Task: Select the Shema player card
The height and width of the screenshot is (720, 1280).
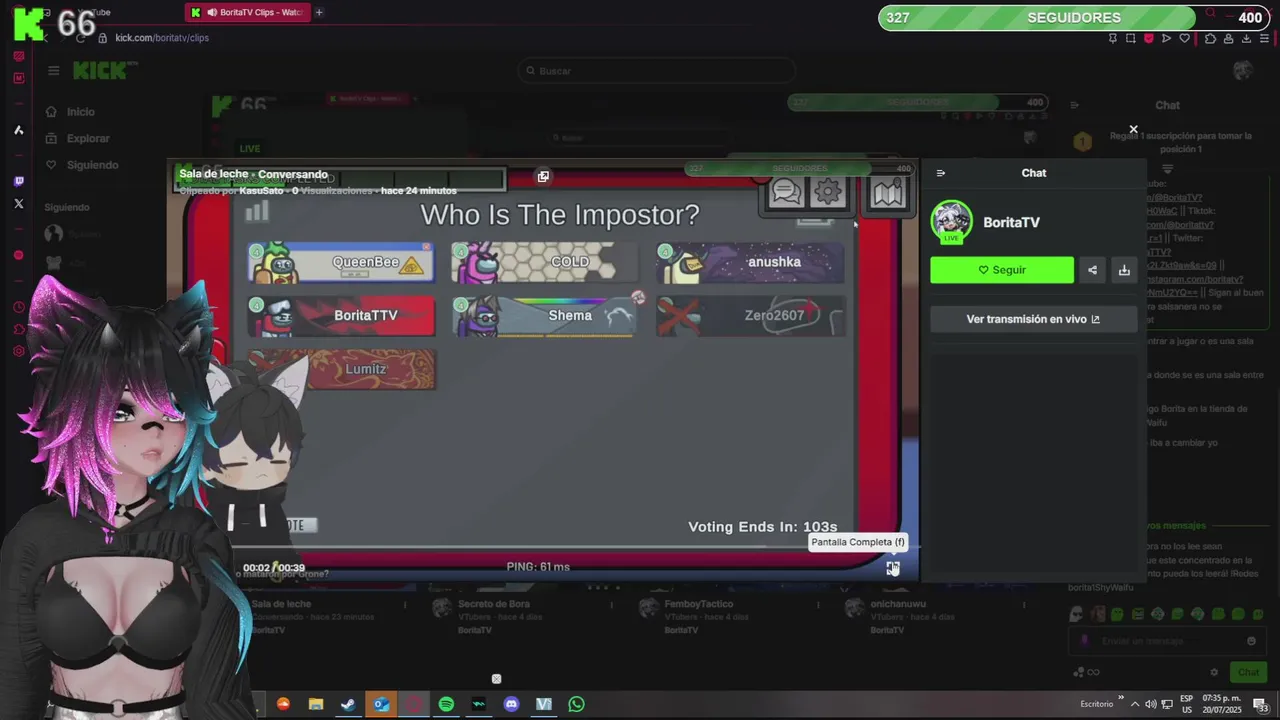Action: 545,315
